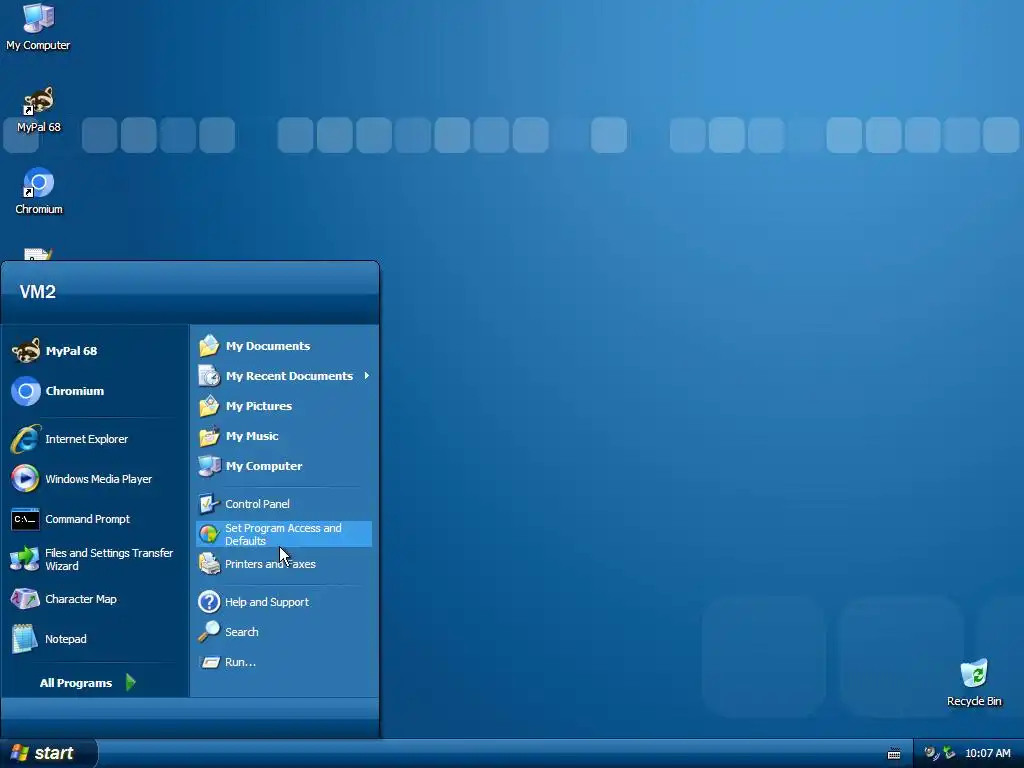Click My Computer icon in Start menu
Viewport: 1024px width, 768px height.
point(209,466)
